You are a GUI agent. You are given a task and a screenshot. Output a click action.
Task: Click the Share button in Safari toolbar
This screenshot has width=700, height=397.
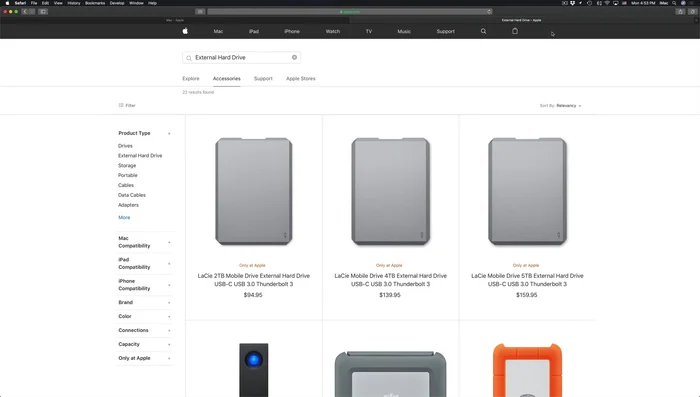680,12
